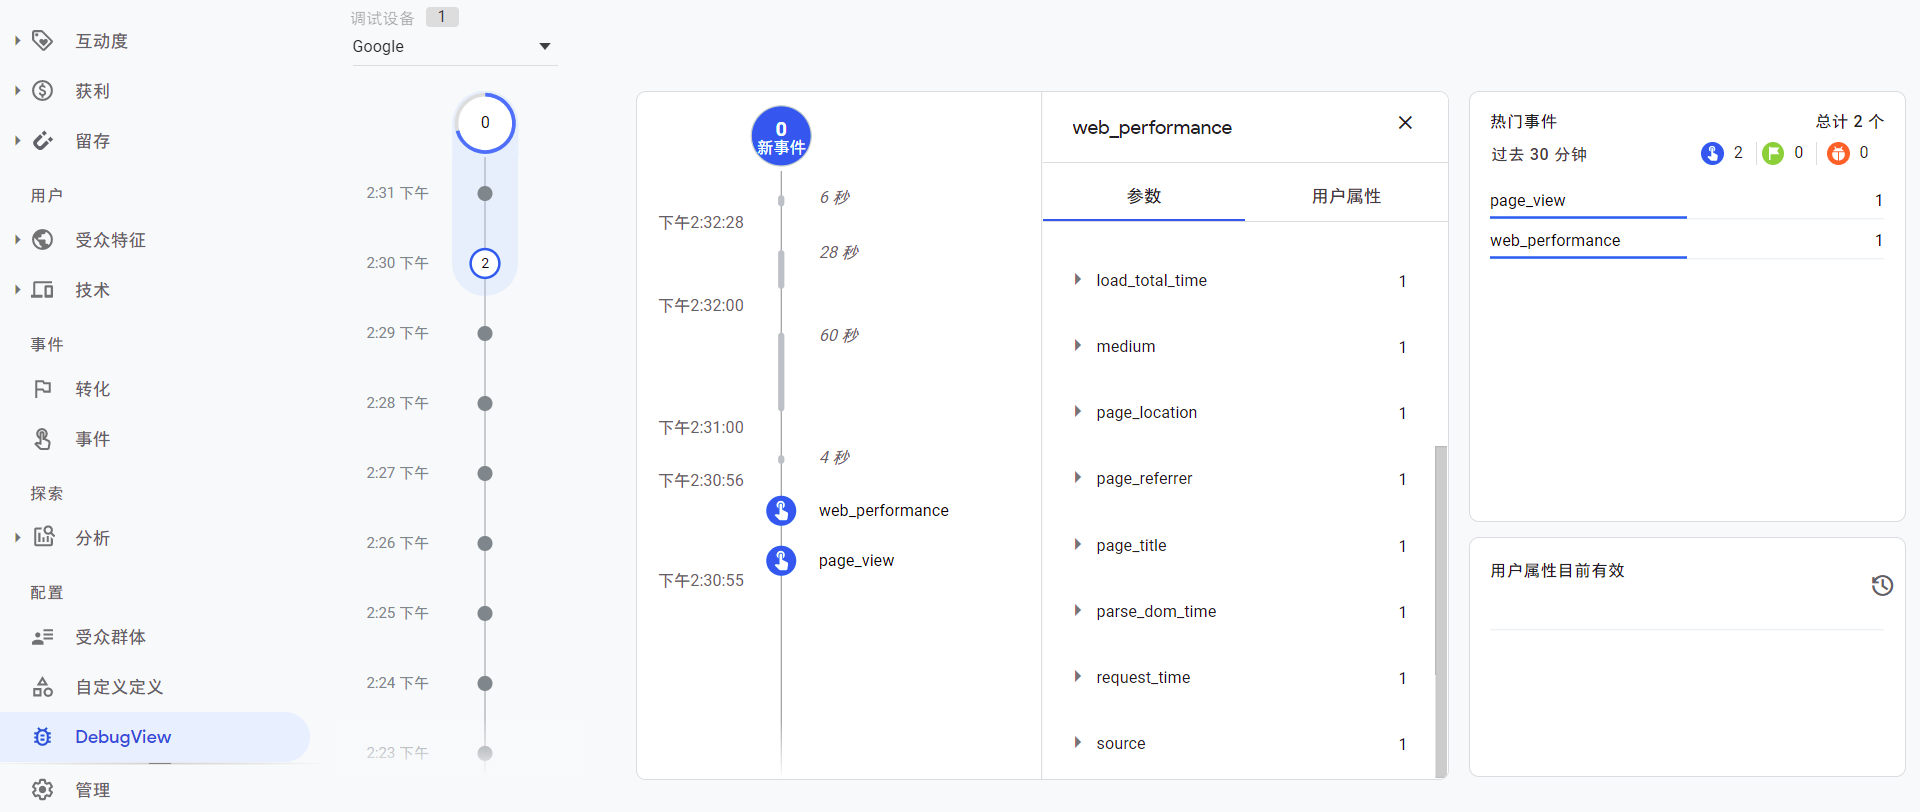Select the 2:26 下午 minute marker
The width and height of the screenshot is (1920, 812).
(485, 543)
